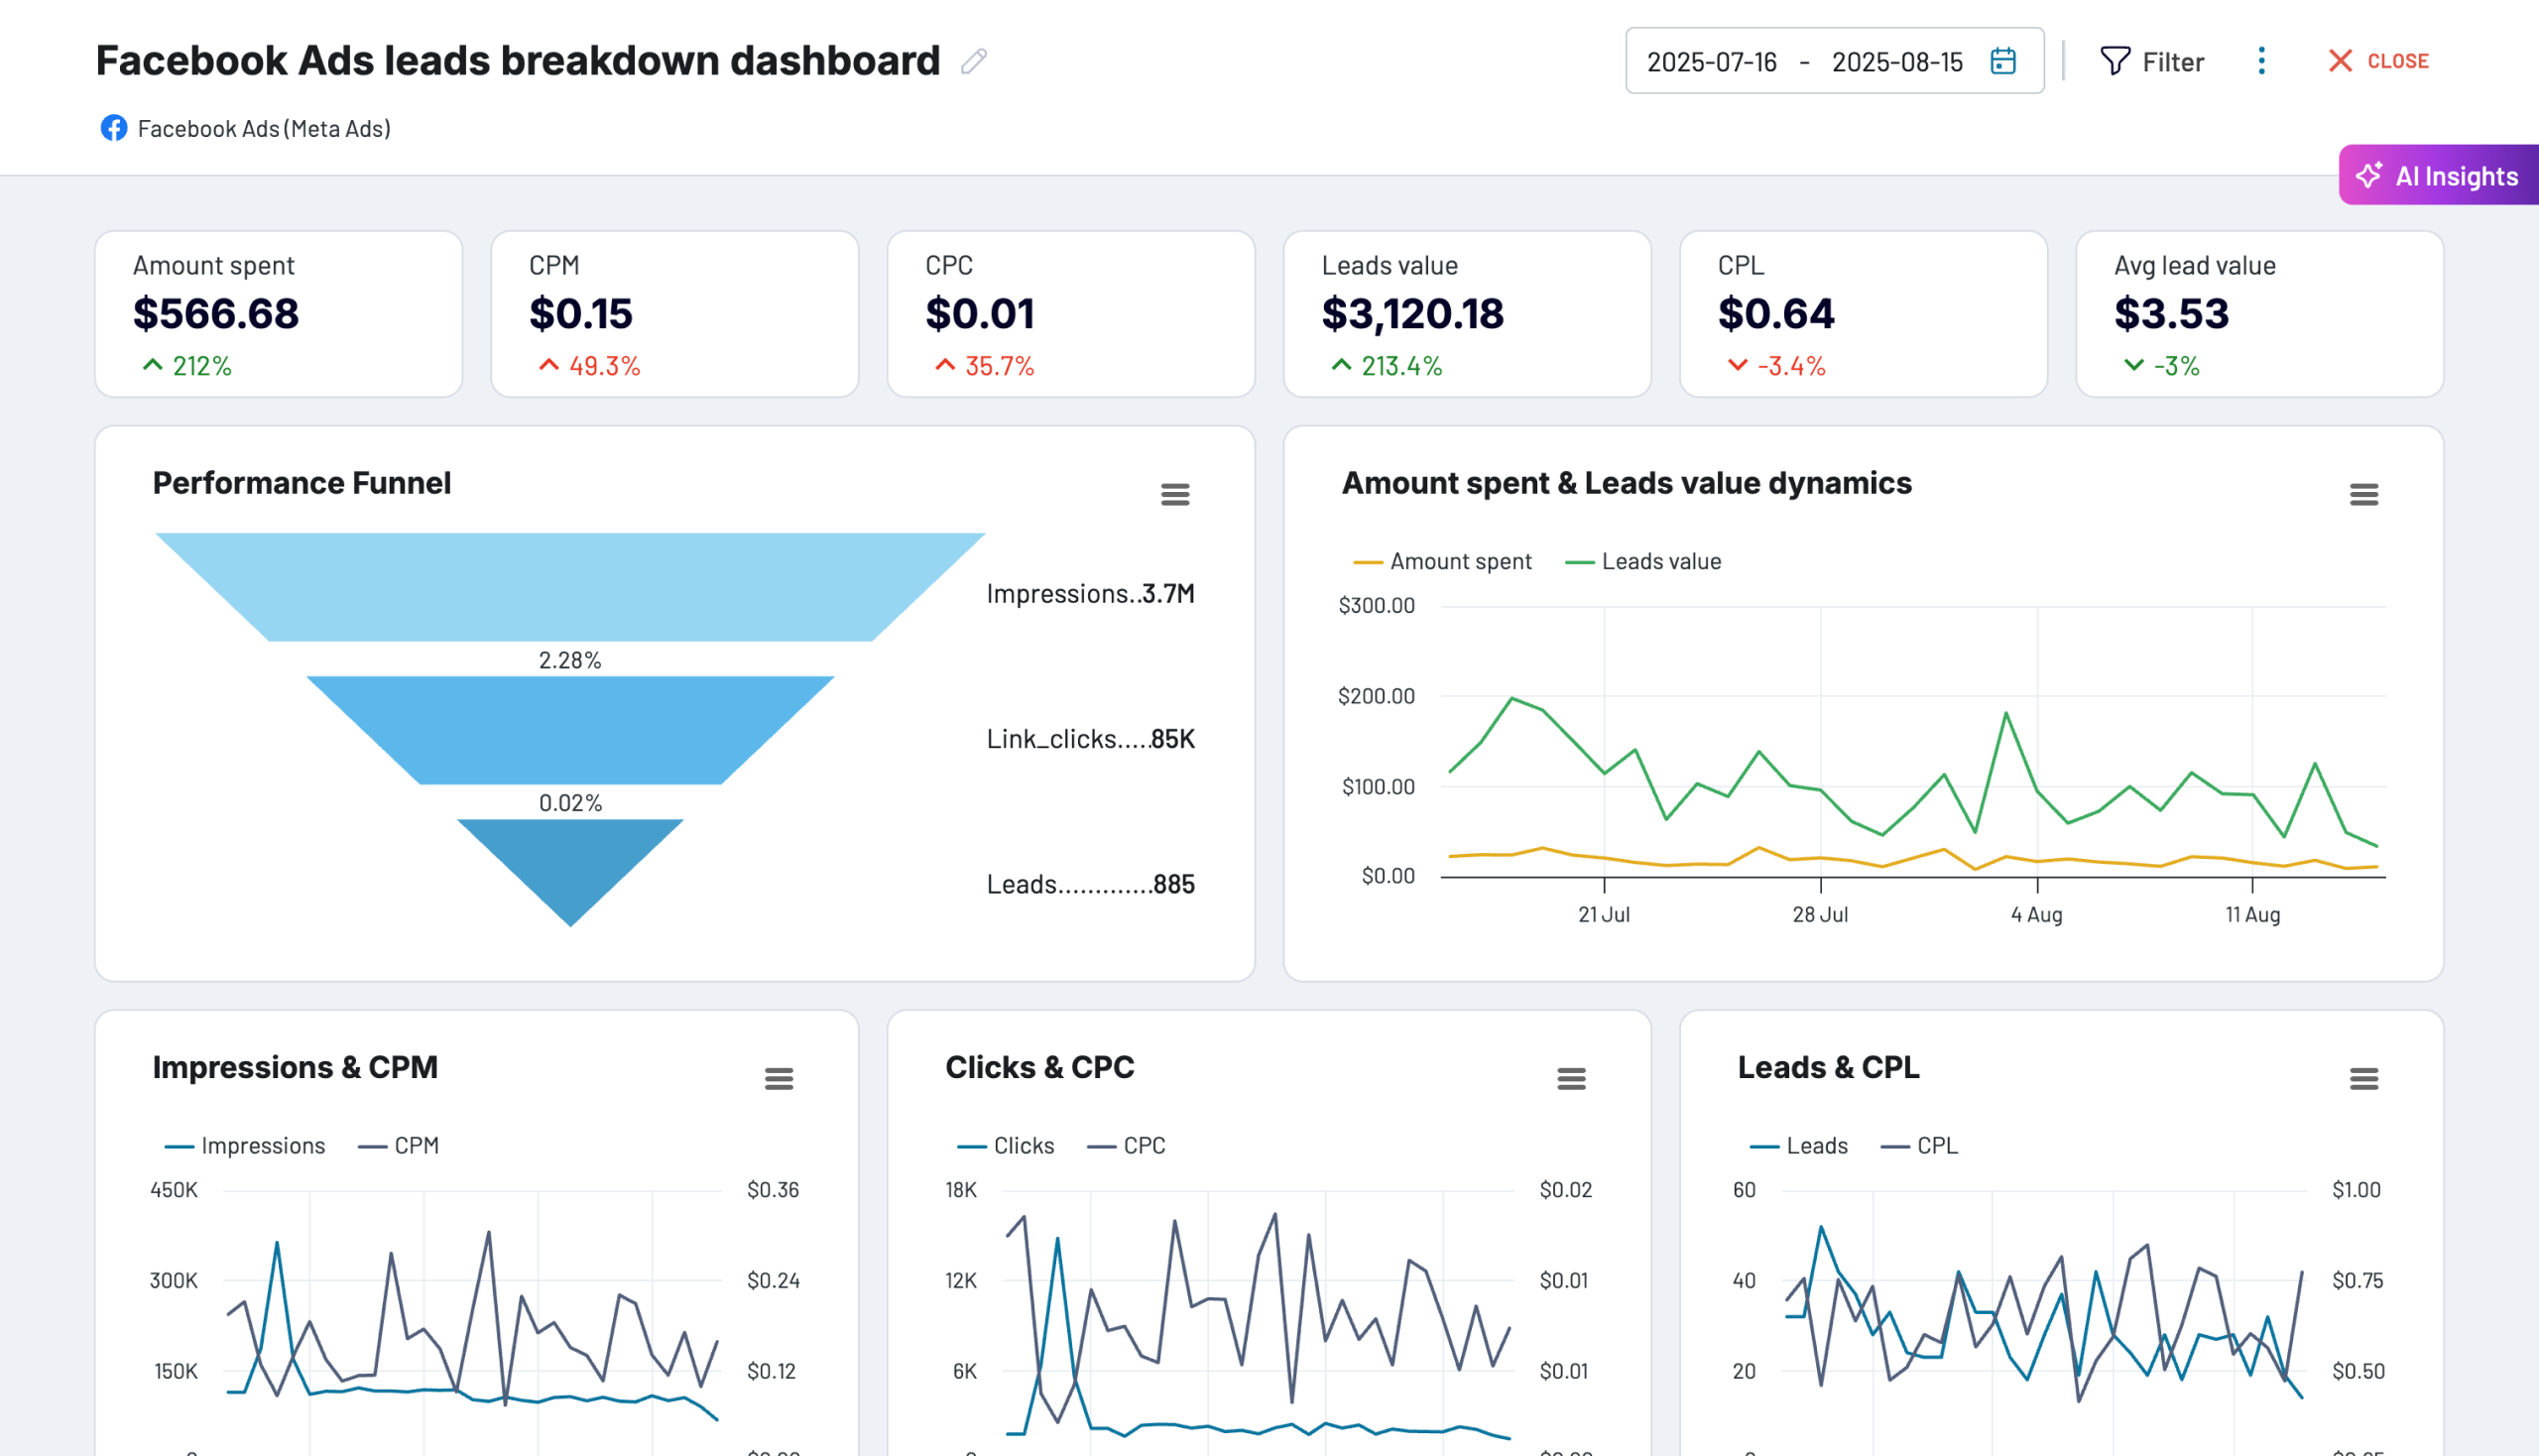
Task: Select the Facebook Ads (Meta Ads) source label
Action: pyautogui.click(x=264, y=128)
